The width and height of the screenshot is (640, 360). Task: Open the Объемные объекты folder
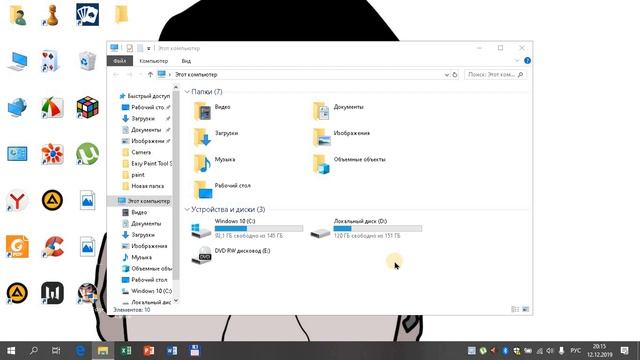click(x=349, y=163)
